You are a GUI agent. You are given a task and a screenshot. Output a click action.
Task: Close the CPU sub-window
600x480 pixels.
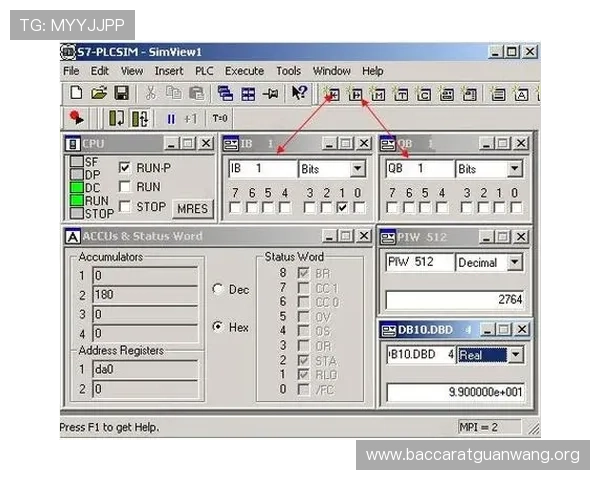tap(206, 143)
